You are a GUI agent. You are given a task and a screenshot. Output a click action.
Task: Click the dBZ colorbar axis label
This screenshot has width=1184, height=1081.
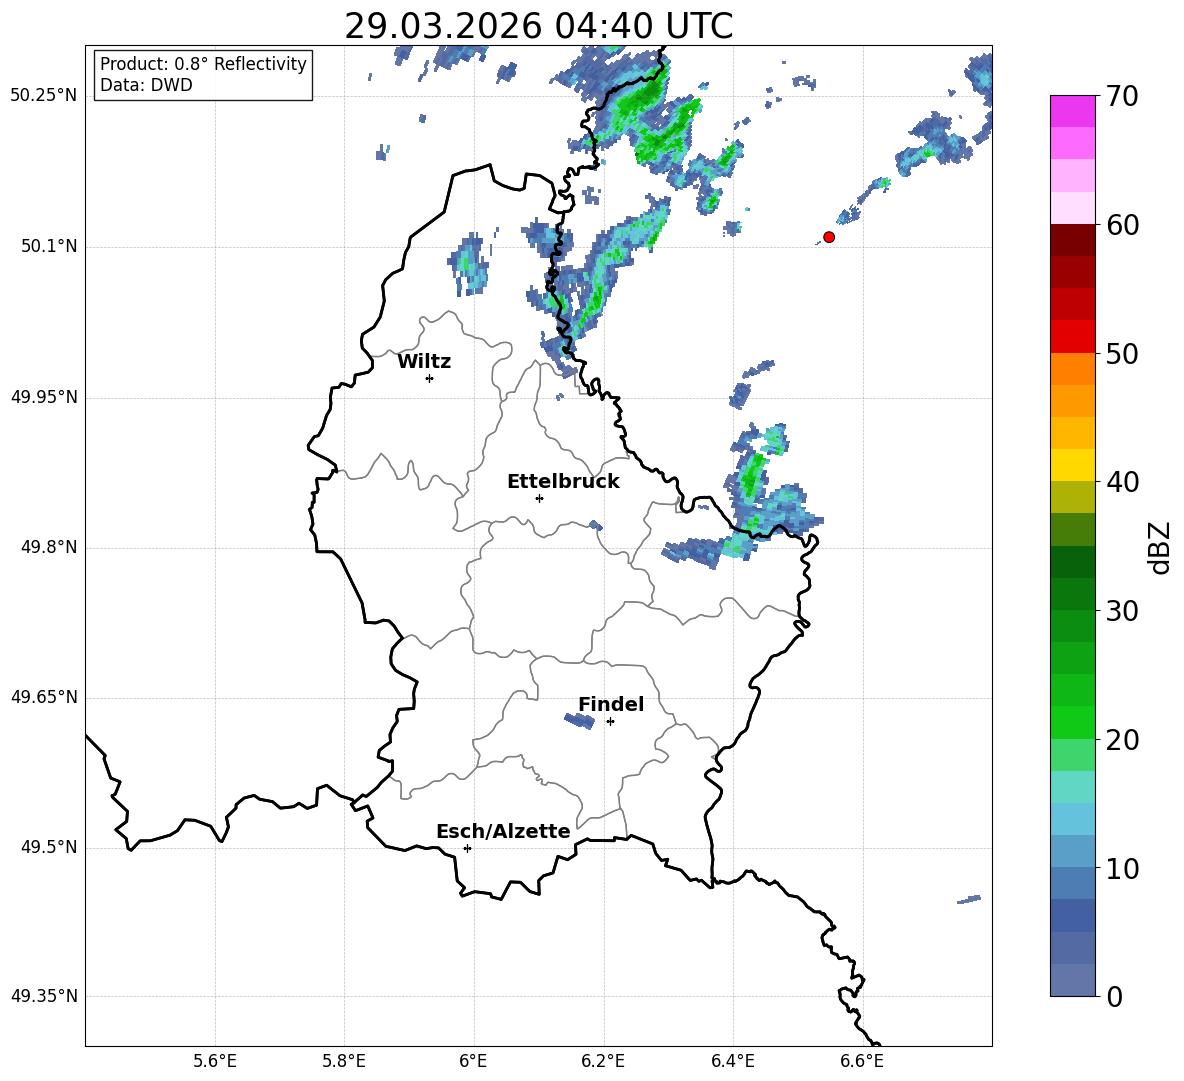pos(1159,548)
